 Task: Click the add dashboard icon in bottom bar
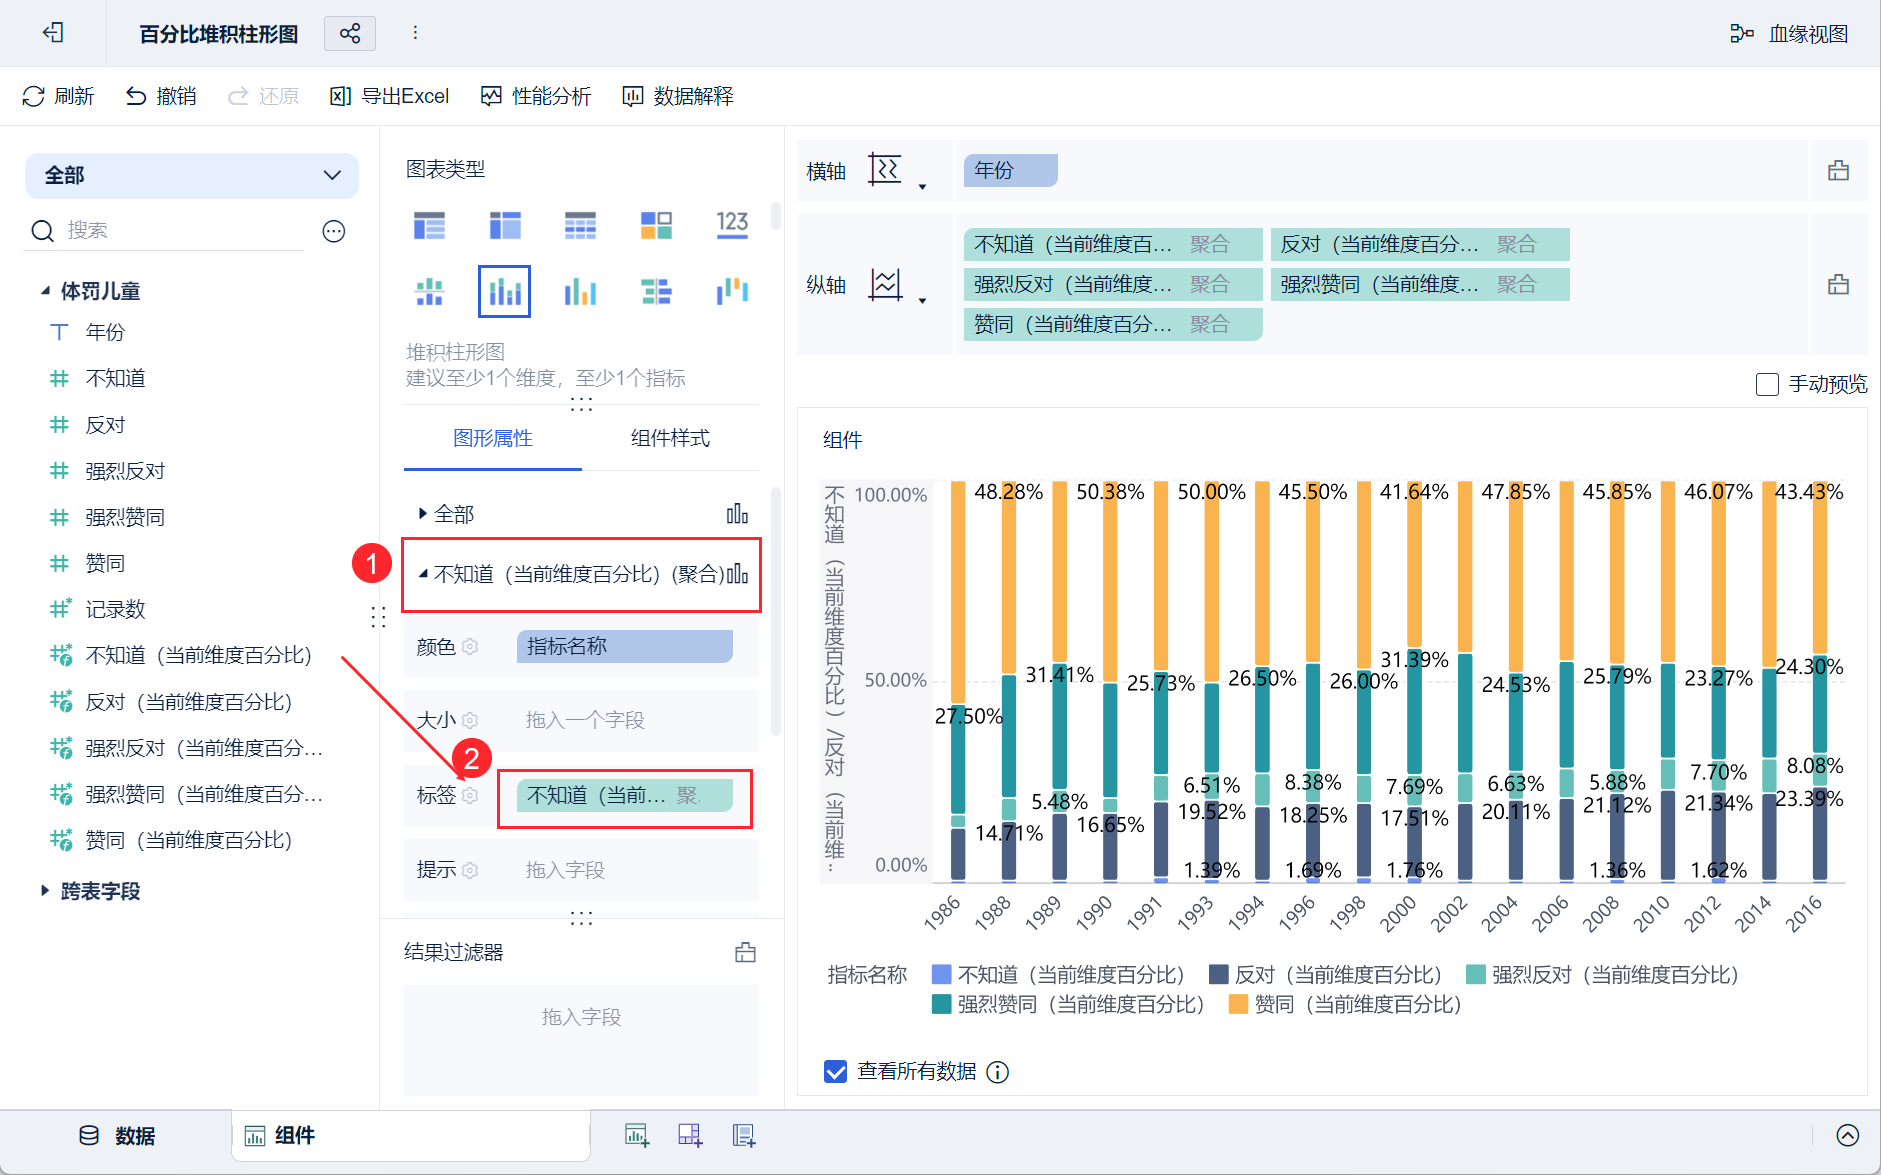[690, 1135]
